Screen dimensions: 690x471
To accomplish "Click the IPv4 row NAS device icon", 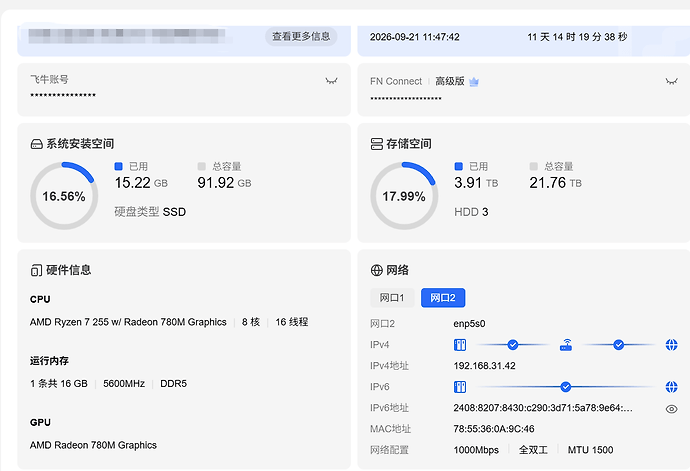I will click(460, 345).
